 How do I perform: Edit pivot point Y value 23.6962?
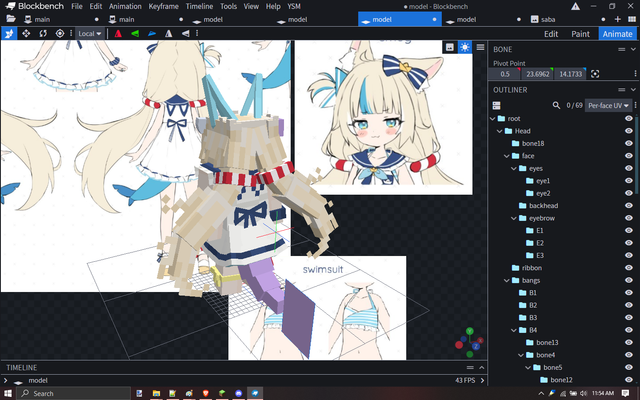538,74
